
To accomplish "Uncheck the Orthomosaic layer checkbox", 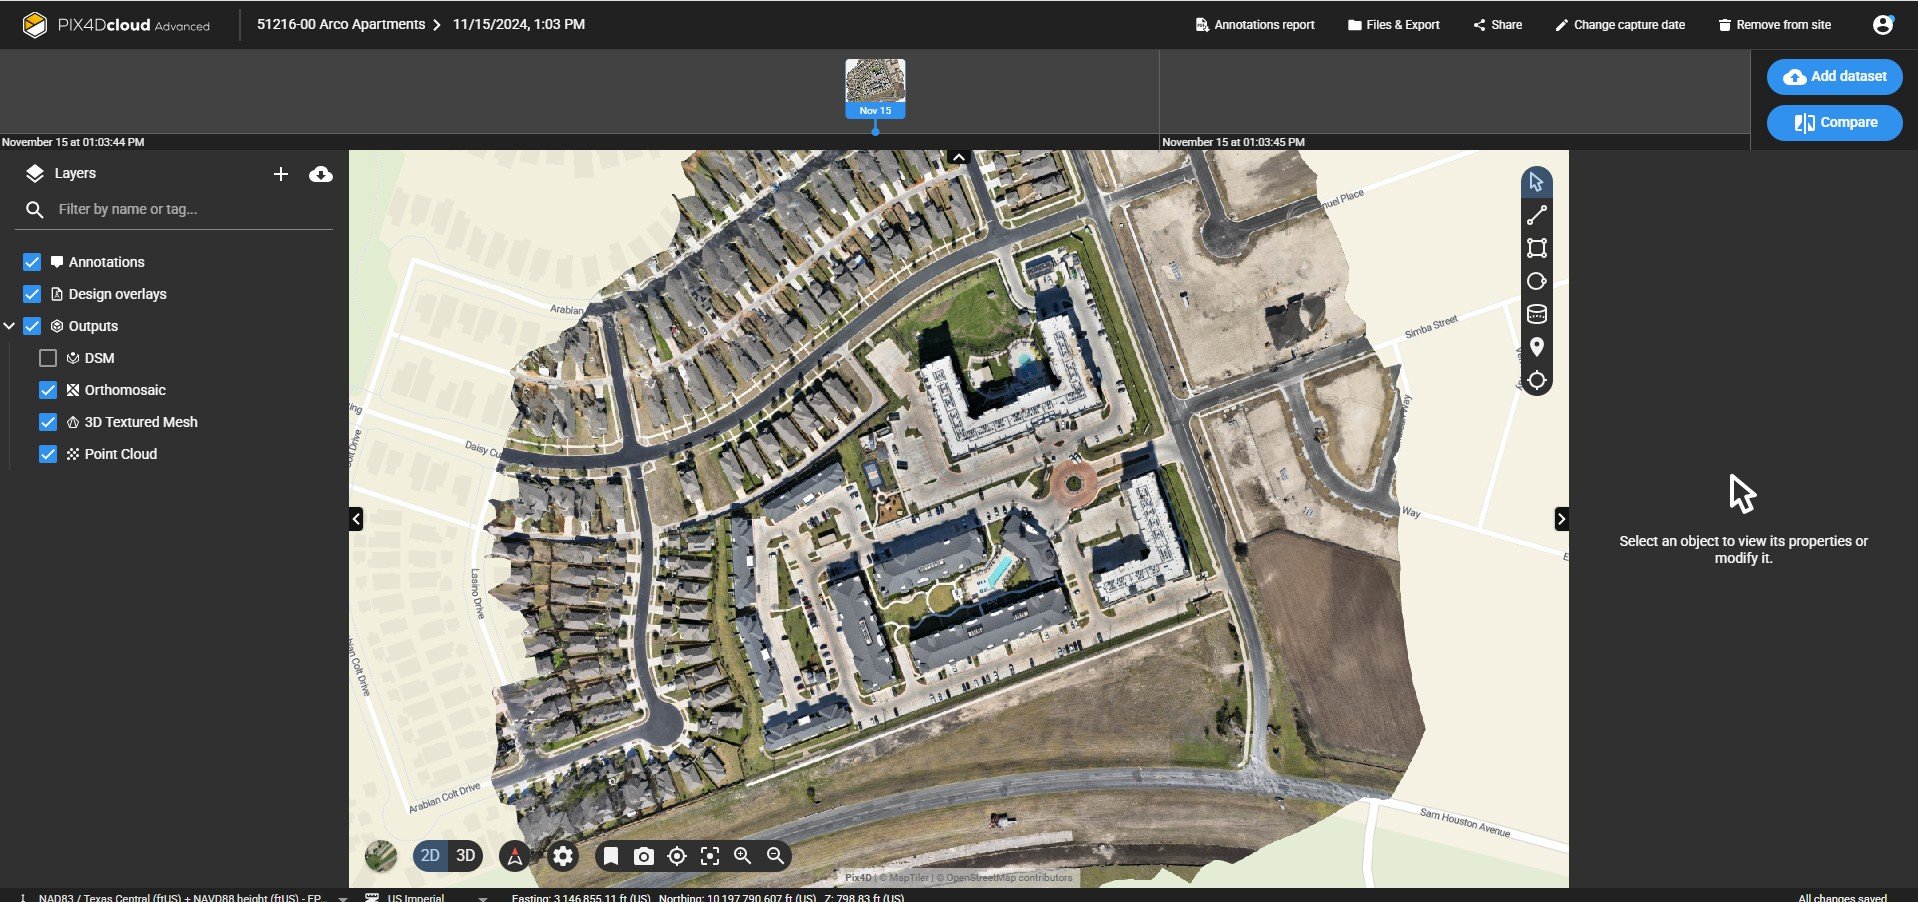I will click(48, 390).
